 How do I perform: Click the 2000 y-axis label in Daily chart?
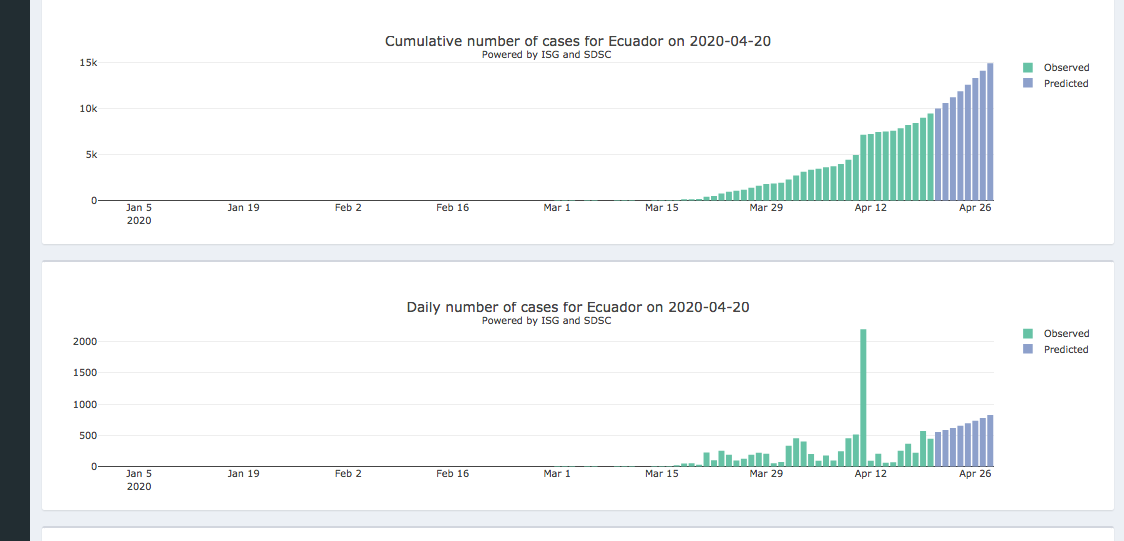(x=84, y=342)
